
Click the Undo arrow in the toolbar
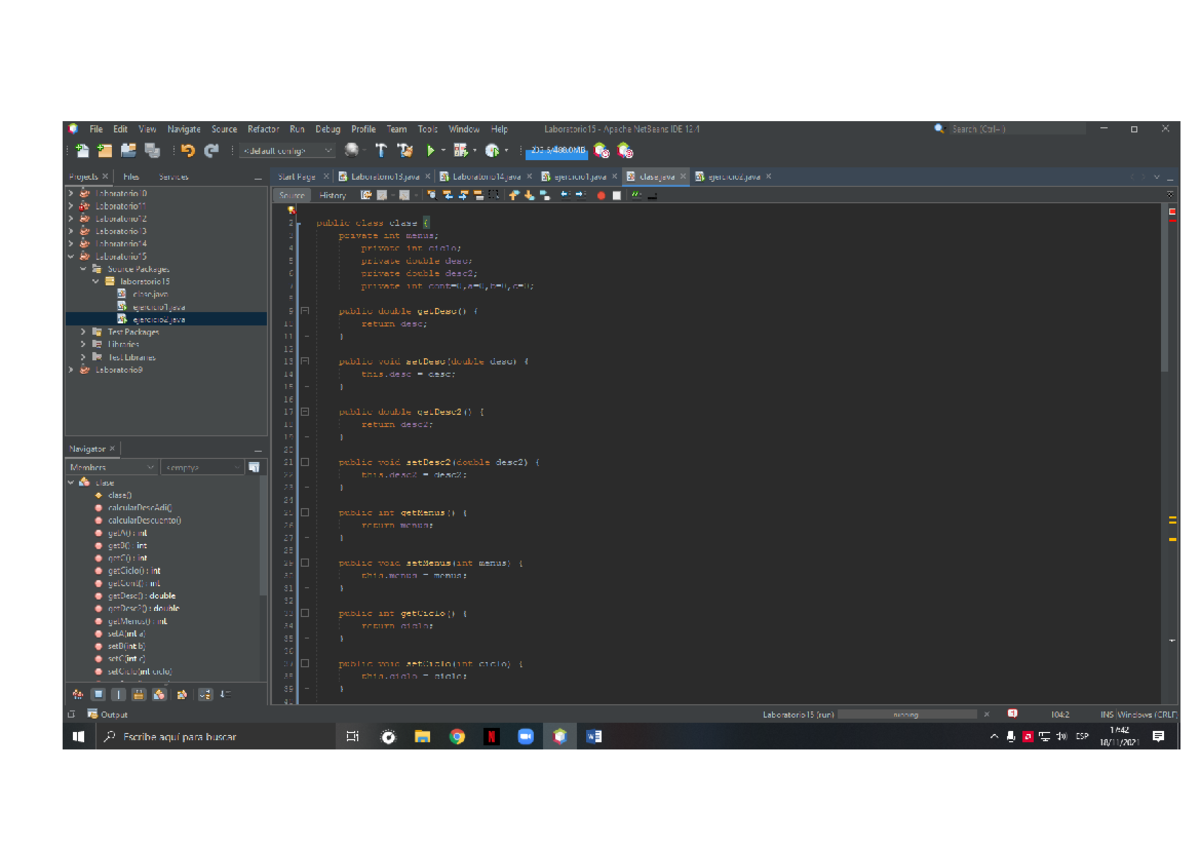click(187, 151)
